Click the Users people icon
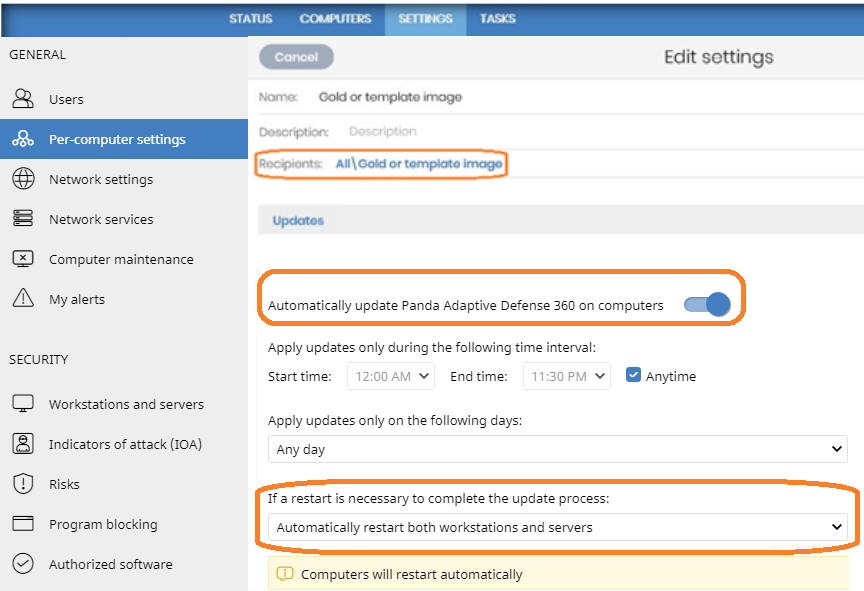The width and height of the screenshot is (864, 591). (23, 99)
